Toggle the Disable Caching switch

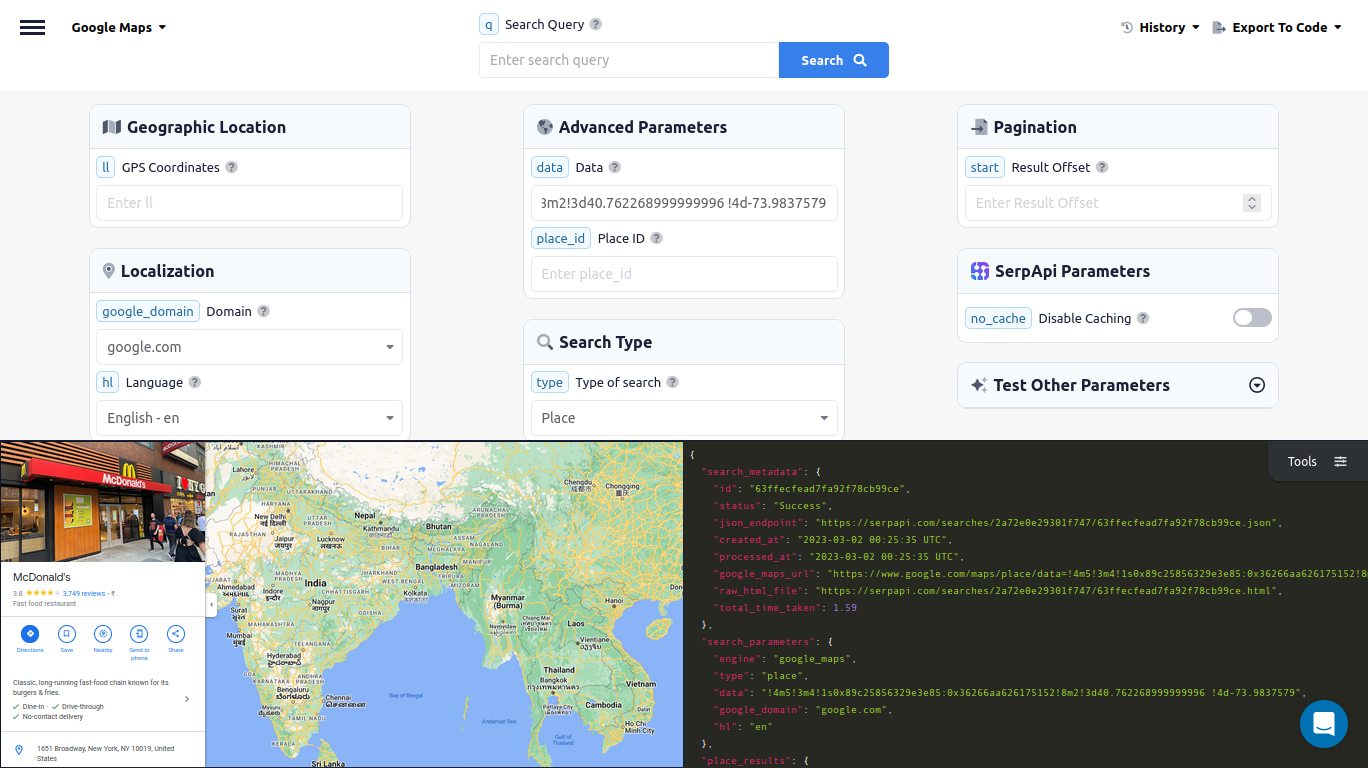pyautogui.click(x=1252, y=318)
